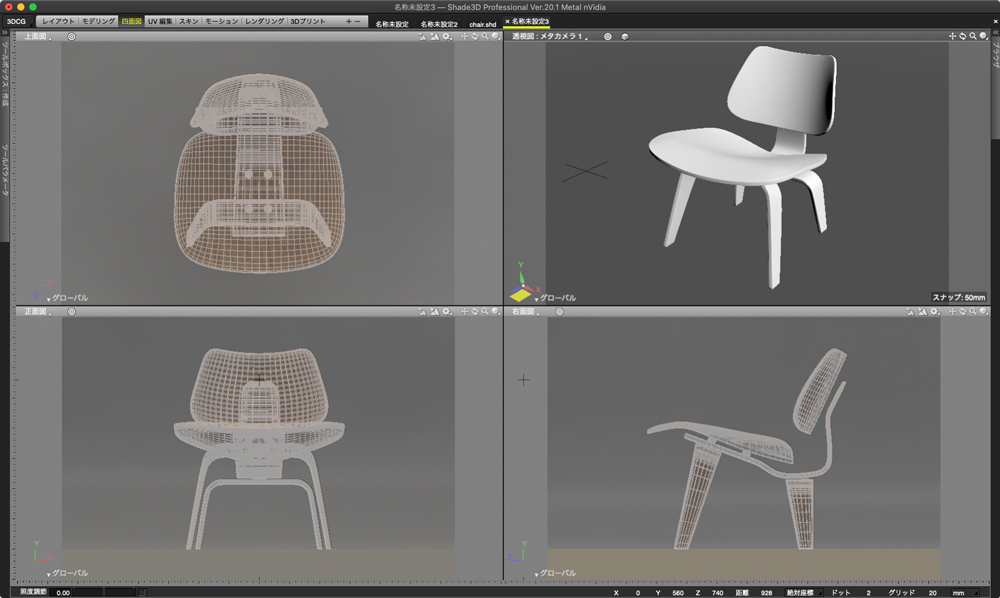Click the zoom magnifier in the front view header
The height and width of the screenshot is (598, 1000).
pyautogui.click(x=485, y=312)
